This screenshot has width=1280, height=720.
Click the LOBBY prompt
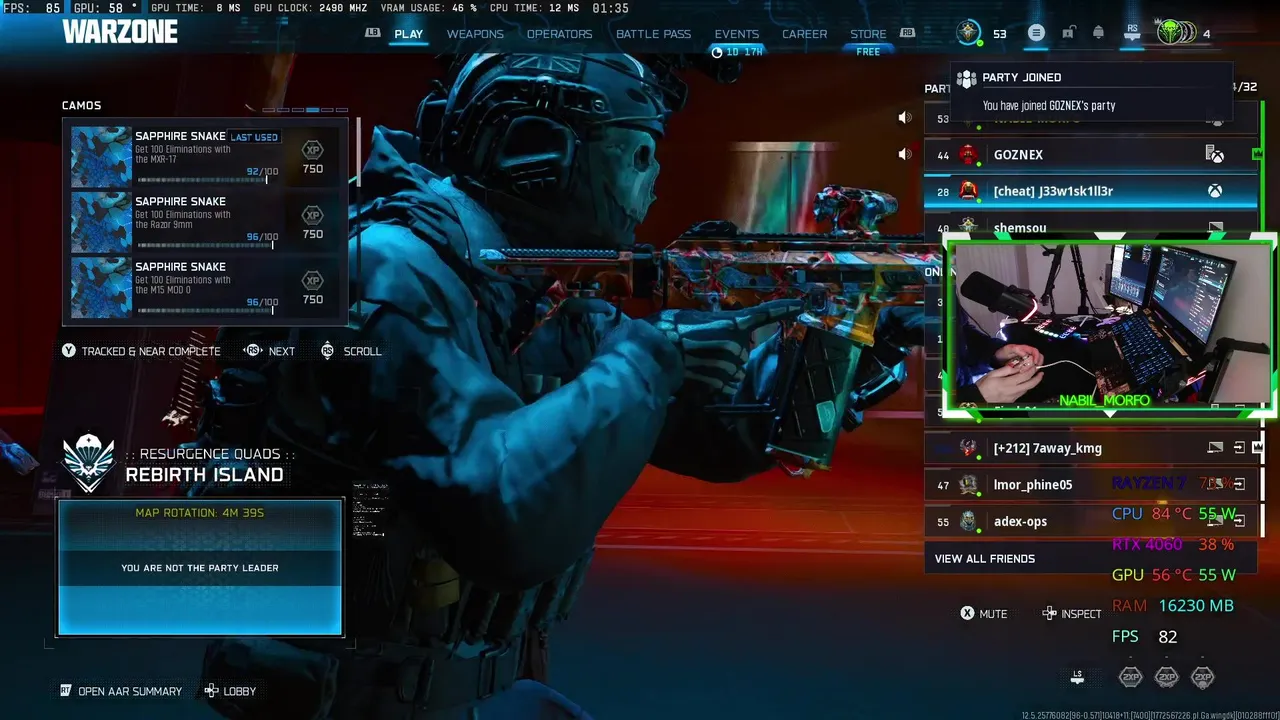click(230, 691)
